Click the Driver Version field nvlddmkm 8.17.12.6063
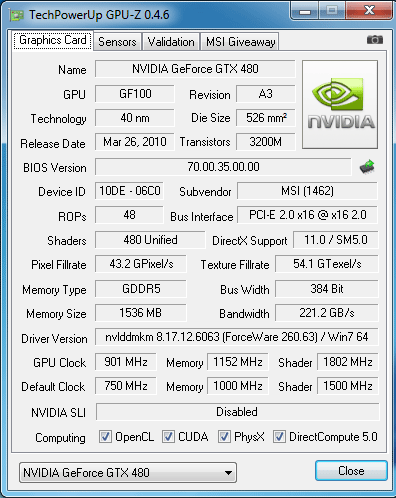Image resolution: width=396 pixels, height=498 pixels. tap(237, 337)
